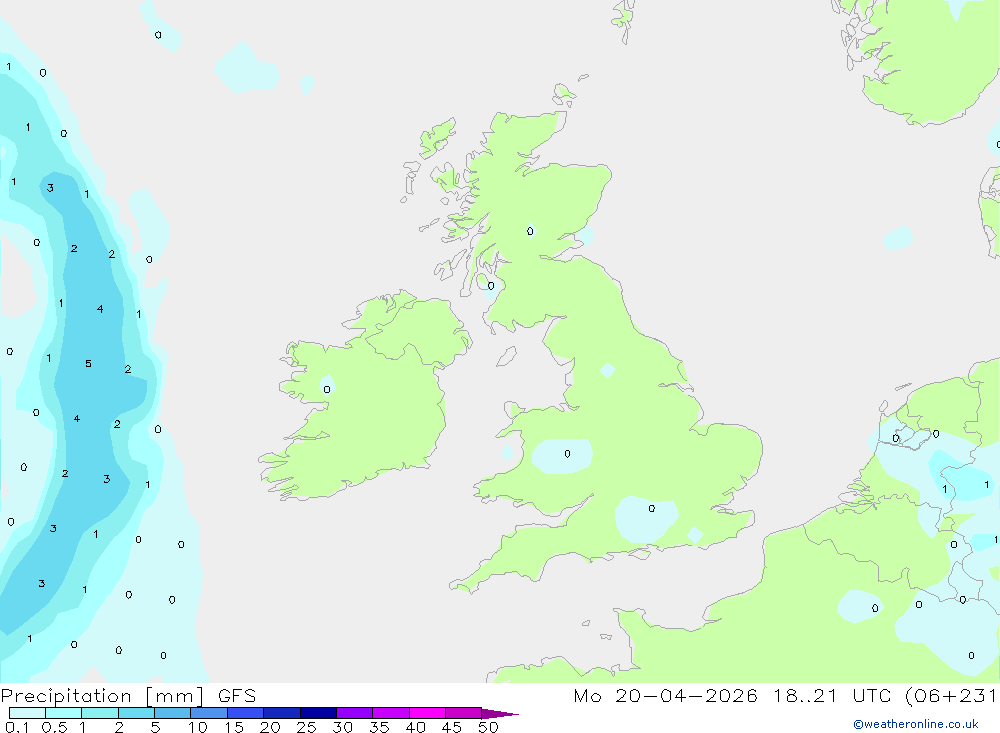
Task: Click the 0.1–0.5 mm legend color swatch
Action: (27, 713)
